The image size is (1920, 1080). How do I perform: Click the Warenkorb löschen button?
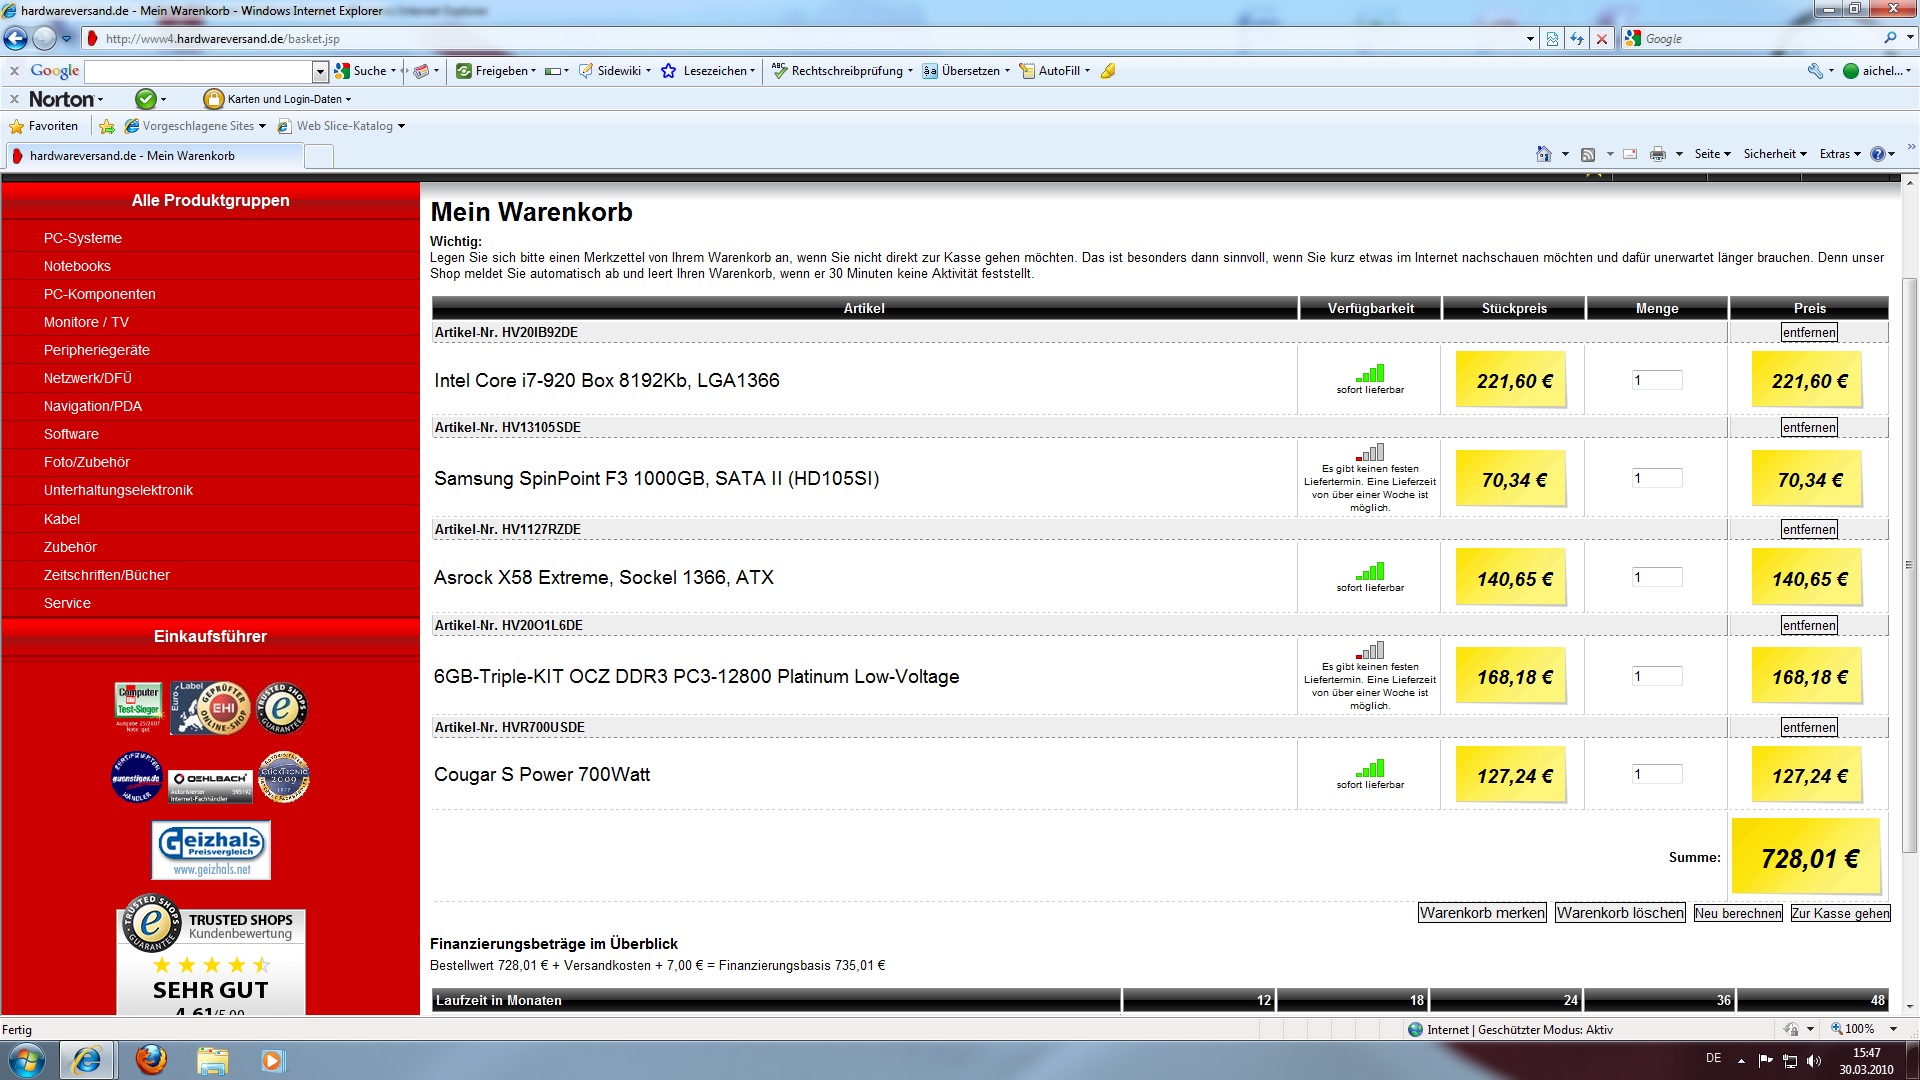1620,912
